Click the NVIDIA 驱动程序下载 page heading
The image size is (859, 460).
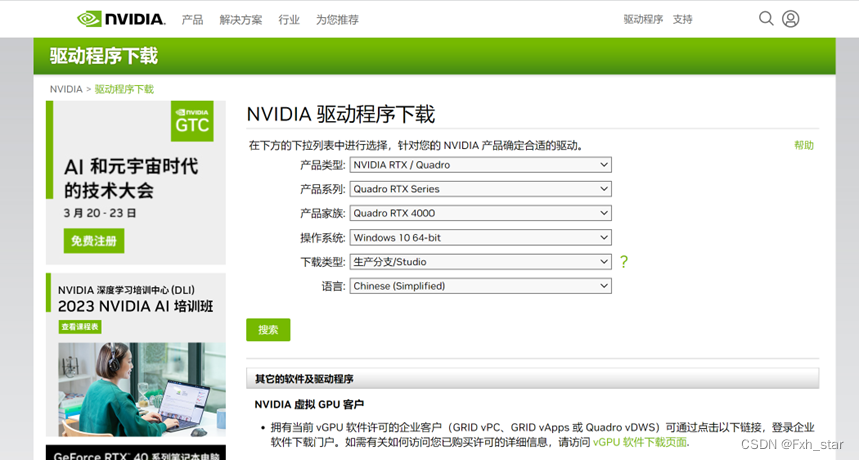coord(340,114)
